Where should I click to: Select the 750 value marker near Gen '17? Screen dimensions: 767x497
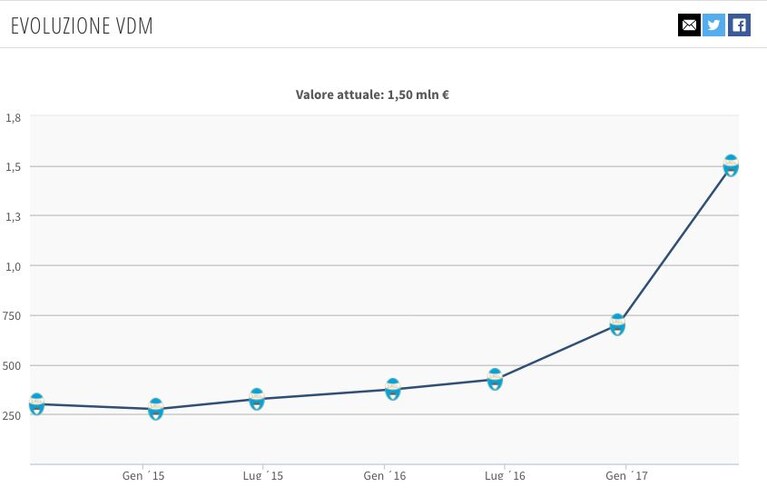(618, 325)
